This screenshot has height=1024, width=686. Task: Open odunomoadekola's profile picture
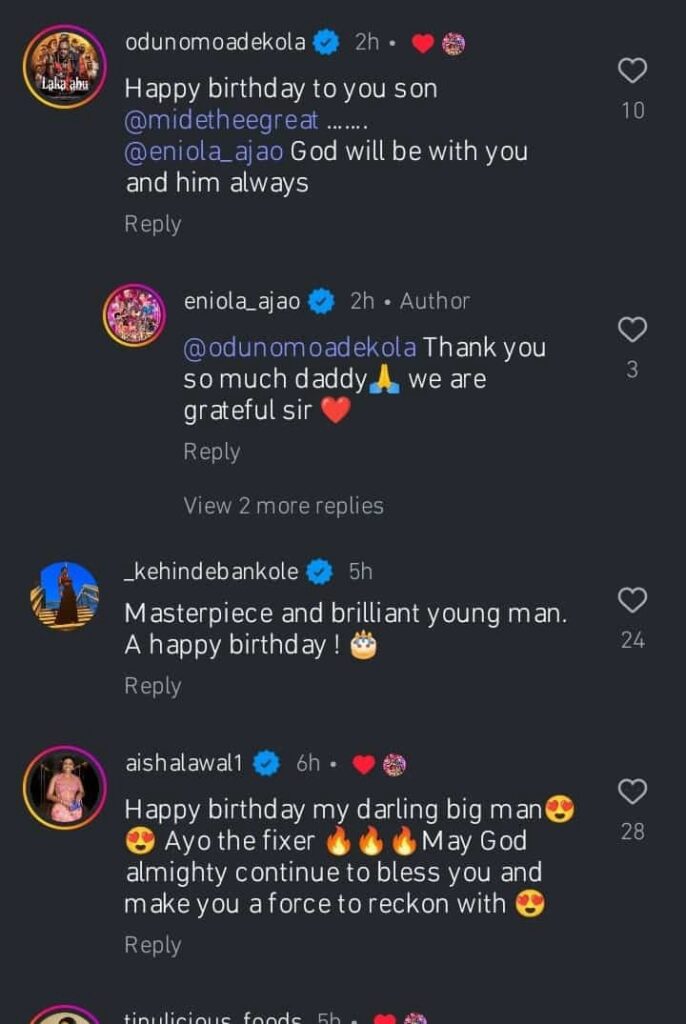coord(65,67)
